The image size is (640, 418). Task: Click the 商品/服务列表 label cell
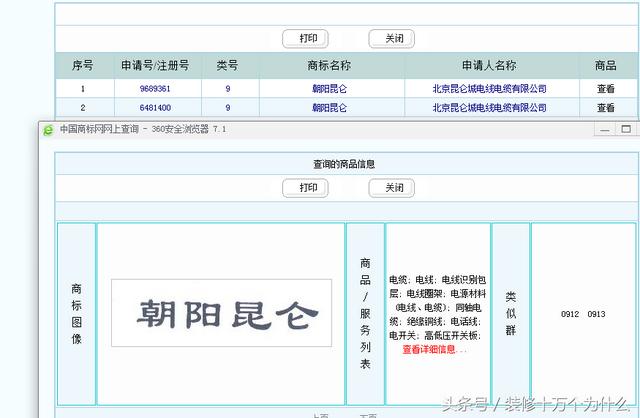click(x=365, y=314)
